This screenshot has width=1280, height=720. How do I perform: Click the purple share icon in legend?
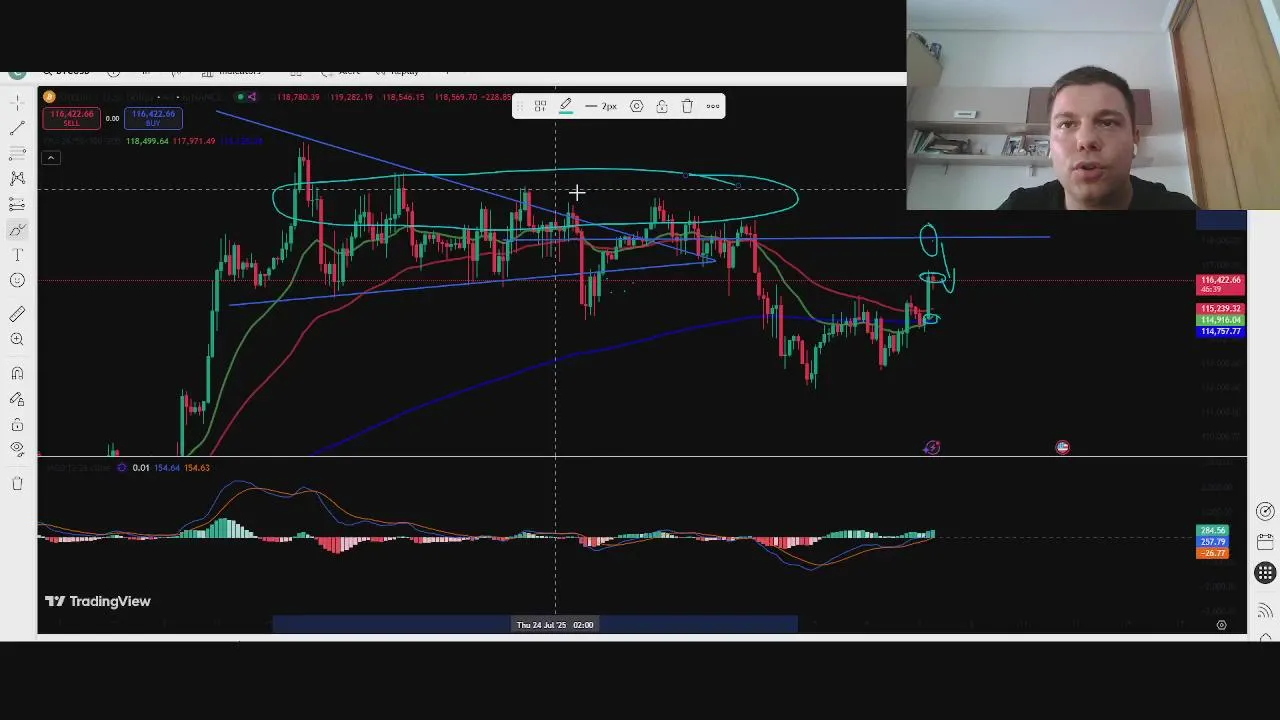point(252,97)
